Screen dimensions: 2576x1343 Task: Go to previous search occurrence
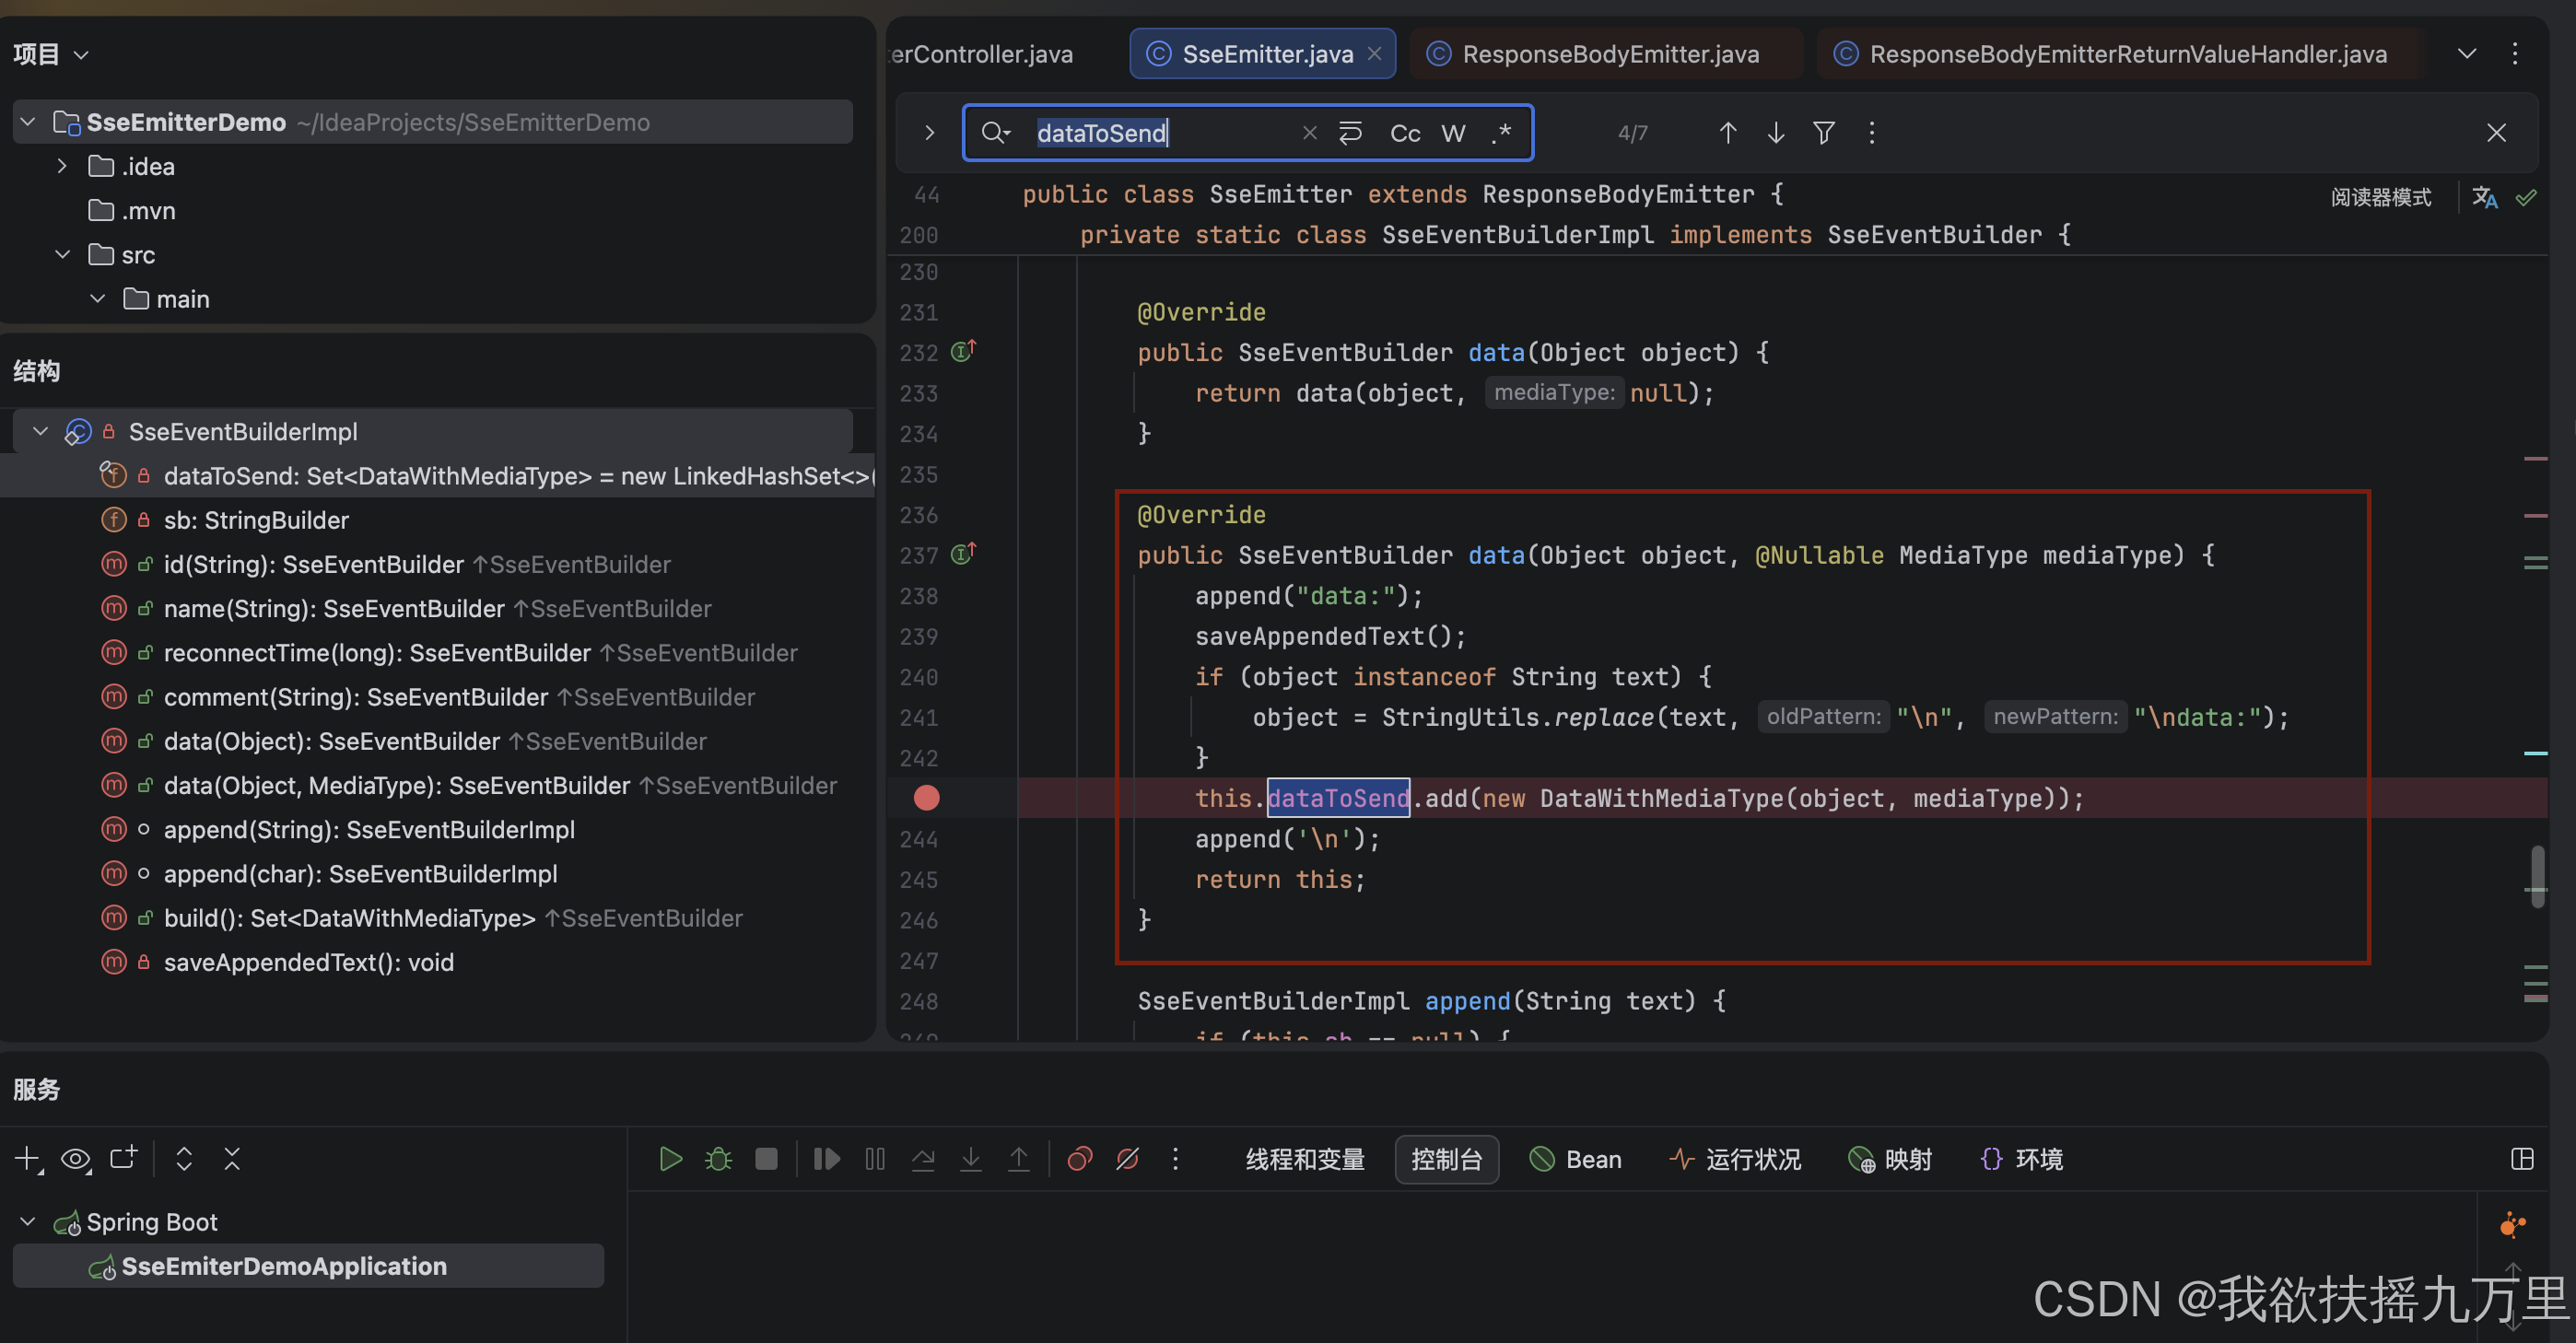(x=1727, y=133)
